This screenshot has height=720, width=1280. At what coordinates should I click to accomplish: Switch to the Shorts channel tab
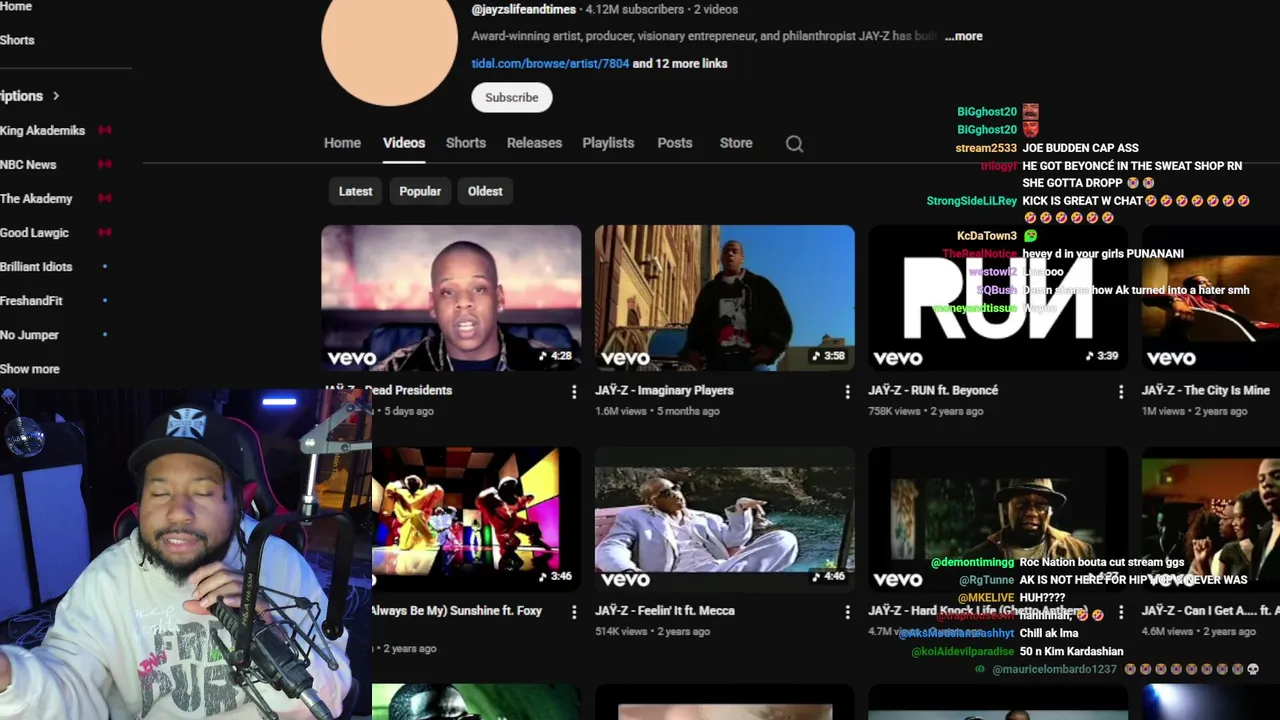pyautogui.click(x=466, y=143)
